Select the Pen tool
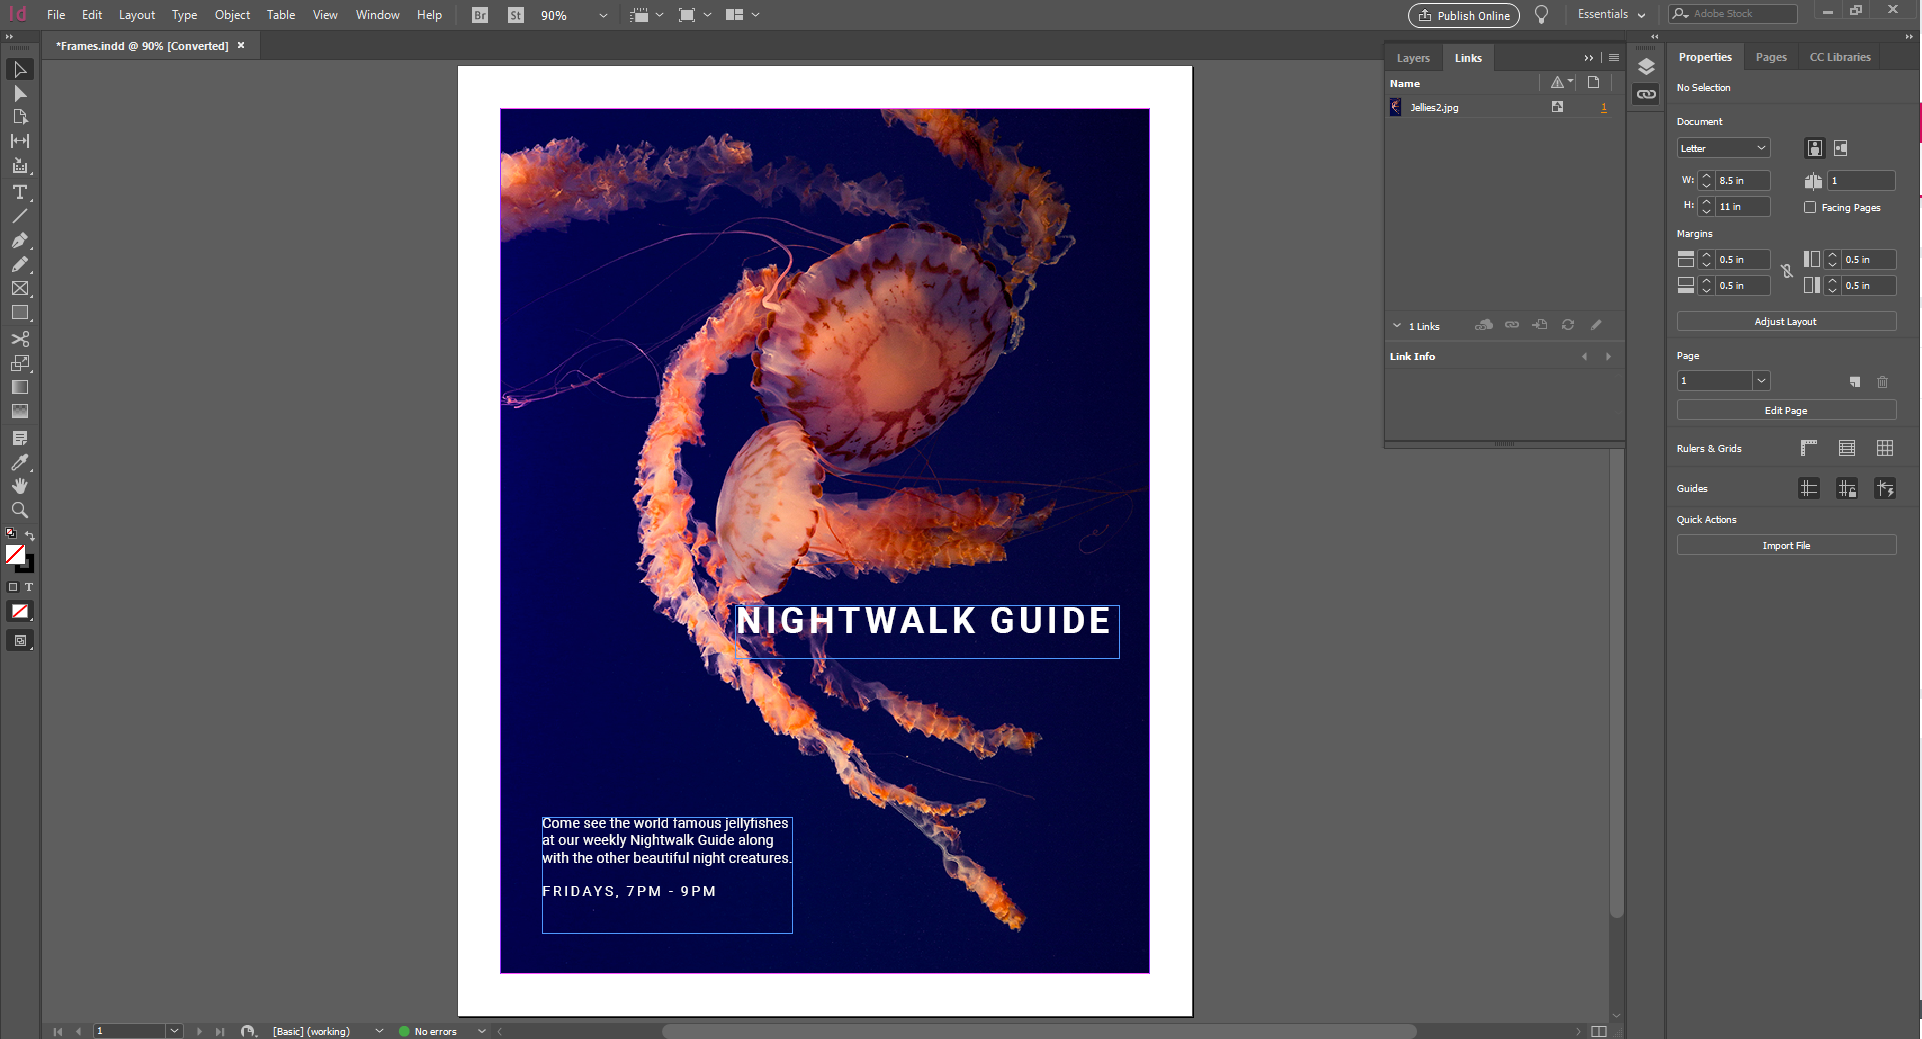 coord(20,240)
